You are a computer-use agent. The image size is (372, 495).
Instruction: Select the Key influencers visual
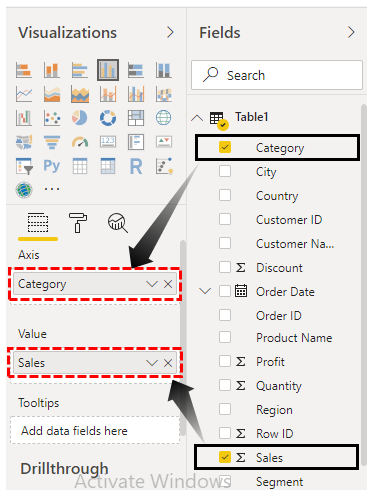(164, 166)
